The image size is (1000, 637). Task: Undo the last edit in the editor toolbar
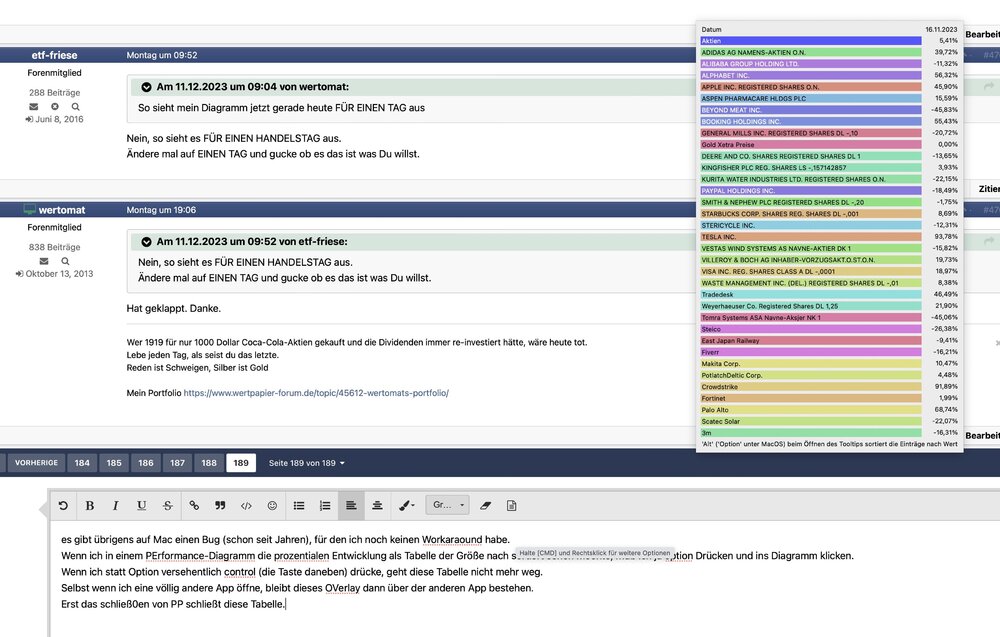point(63,506)
